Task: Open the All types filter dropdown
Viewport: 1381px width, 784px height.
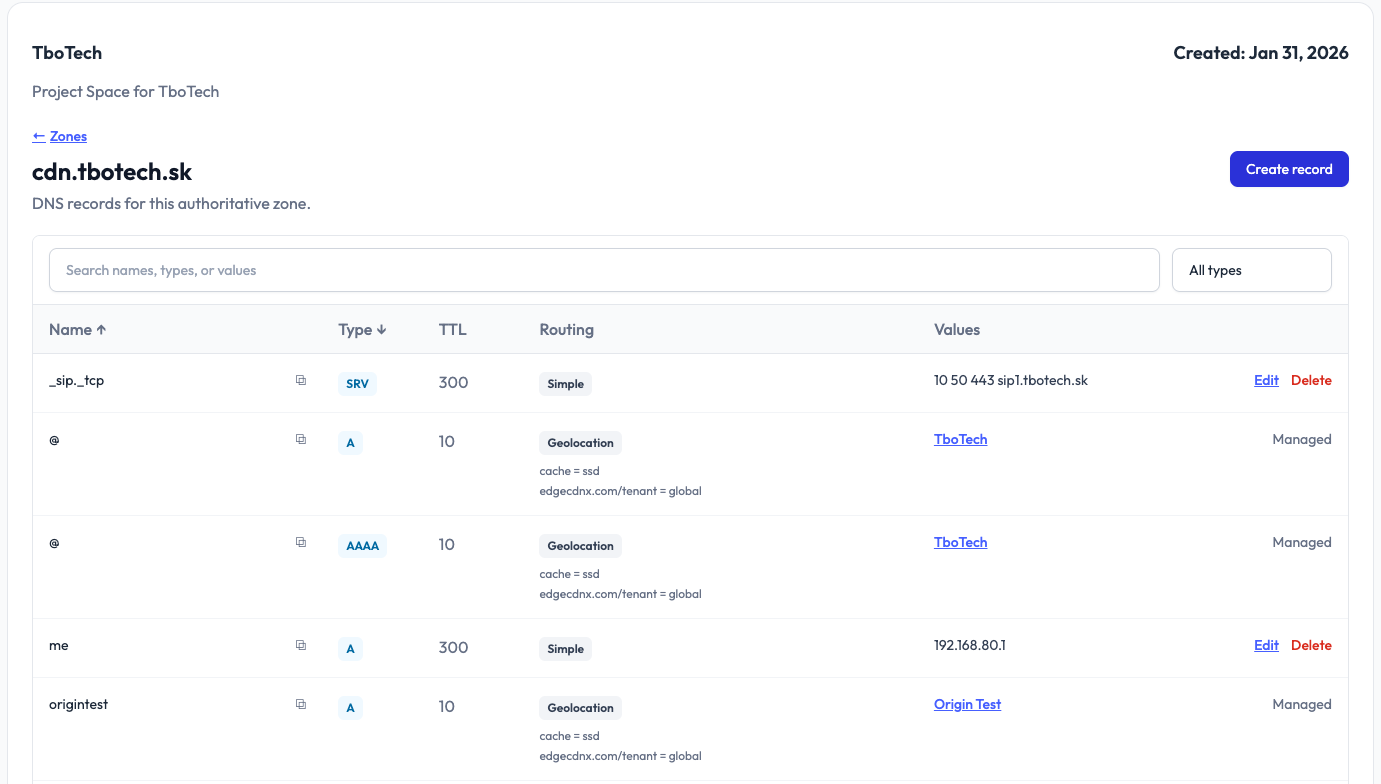Action: tap(1251, 270)
